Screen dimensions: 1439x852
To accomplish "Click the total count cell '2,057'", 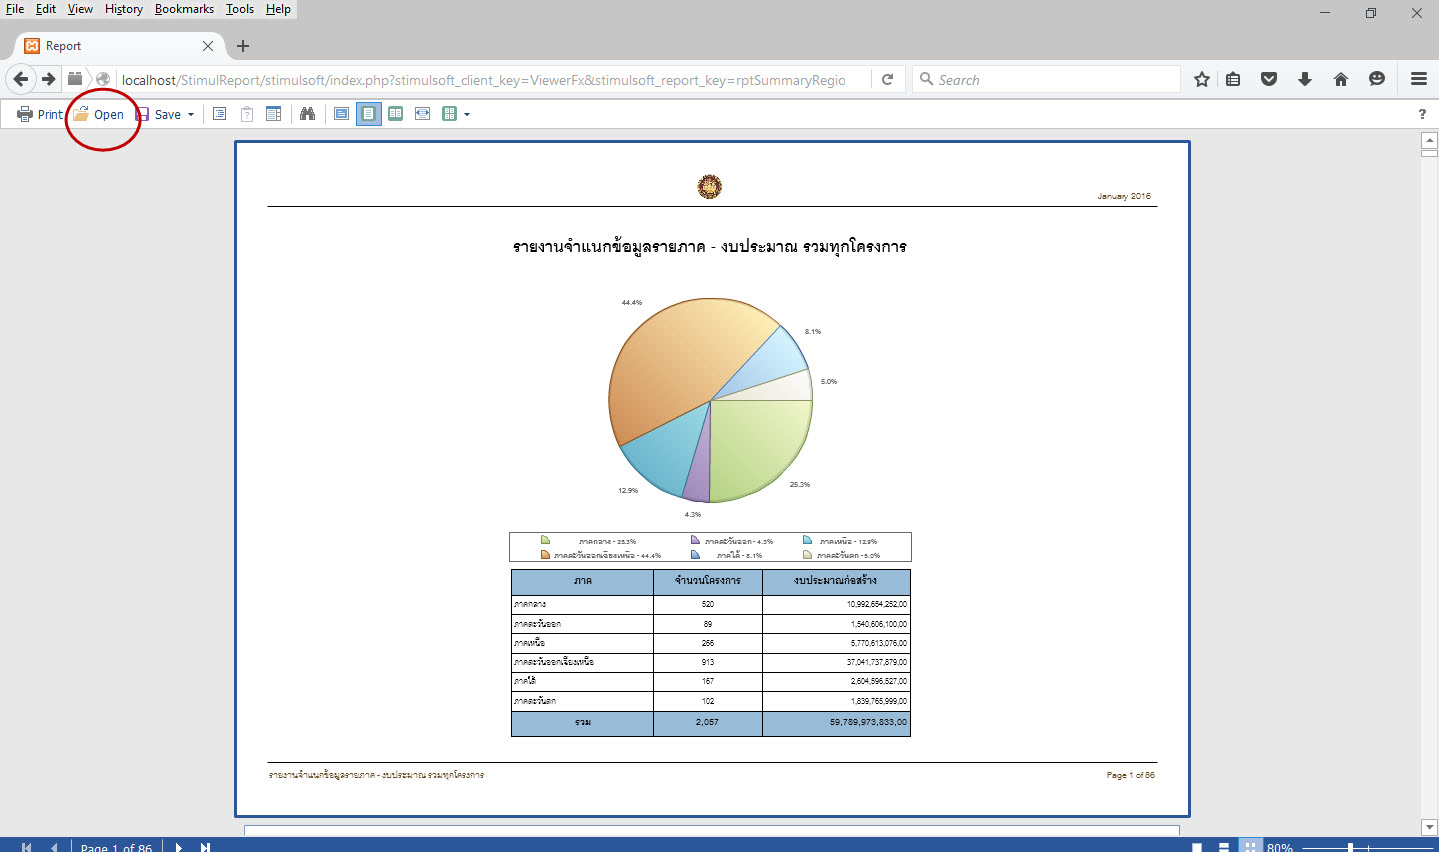I will (x=708, y=722).
